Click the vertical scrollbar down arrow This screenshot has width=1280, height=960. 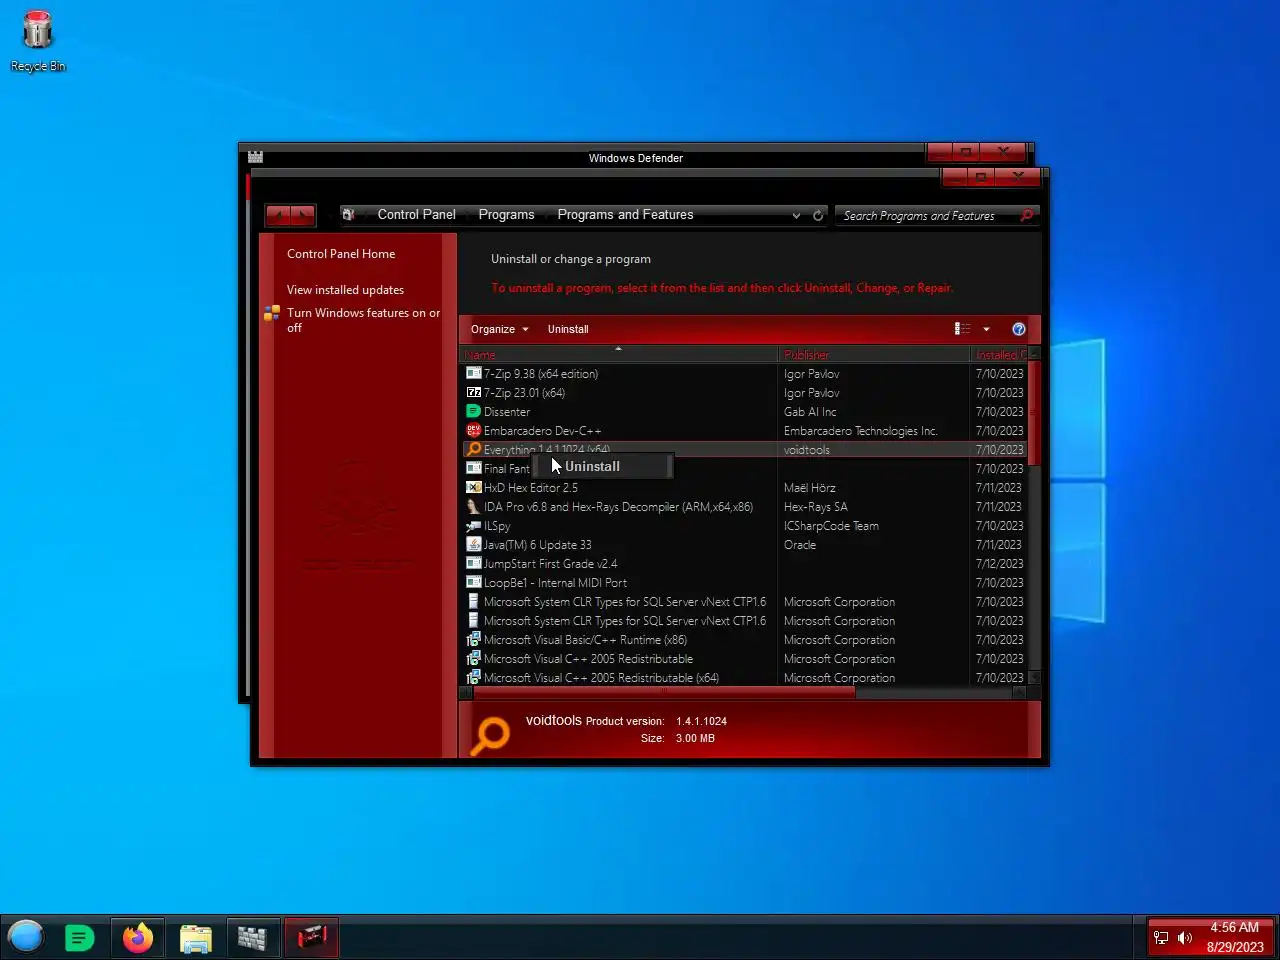(1034, 678)
